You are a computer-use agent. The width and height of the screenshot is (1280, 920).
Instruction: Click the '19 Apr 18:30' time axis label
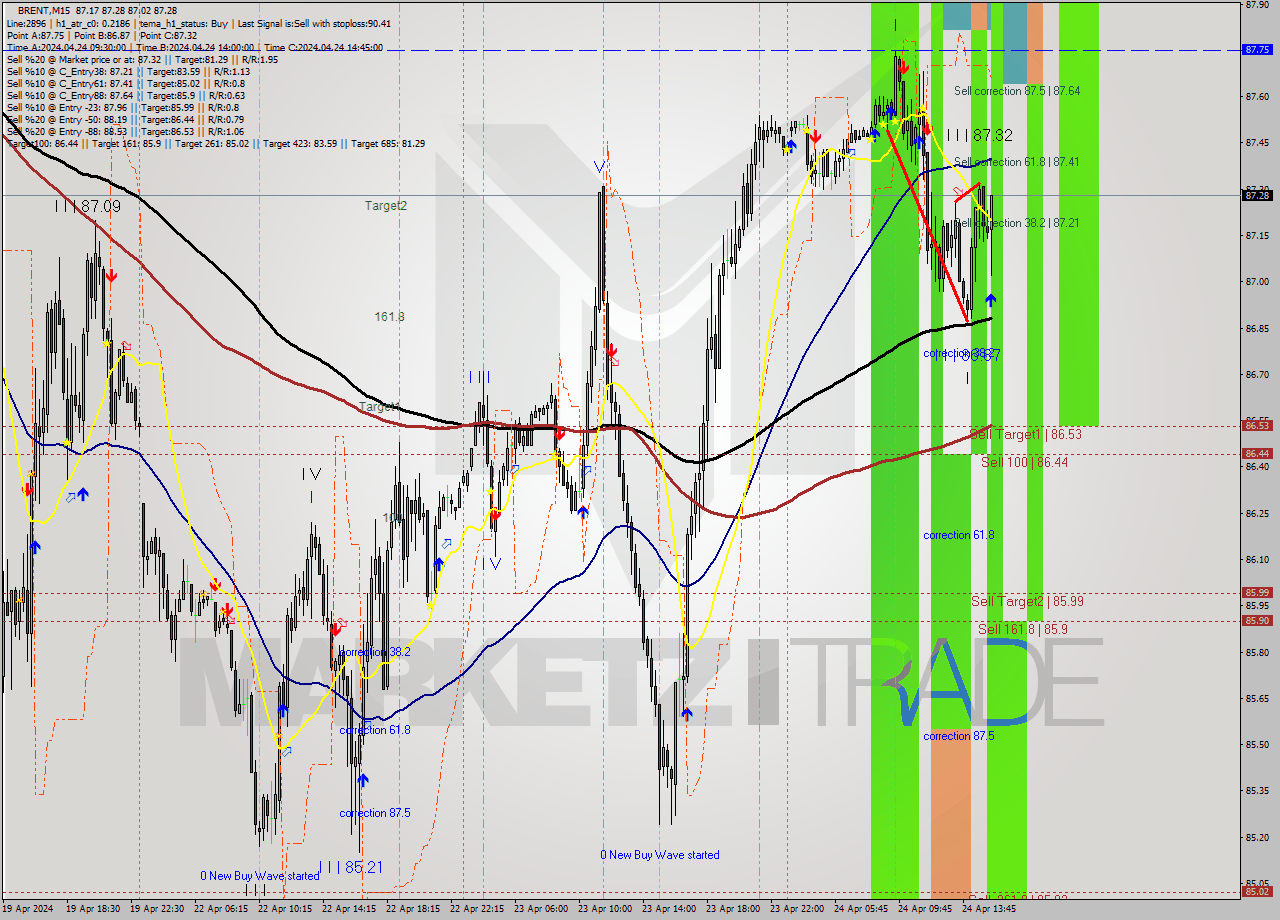(x=93, y=910)
